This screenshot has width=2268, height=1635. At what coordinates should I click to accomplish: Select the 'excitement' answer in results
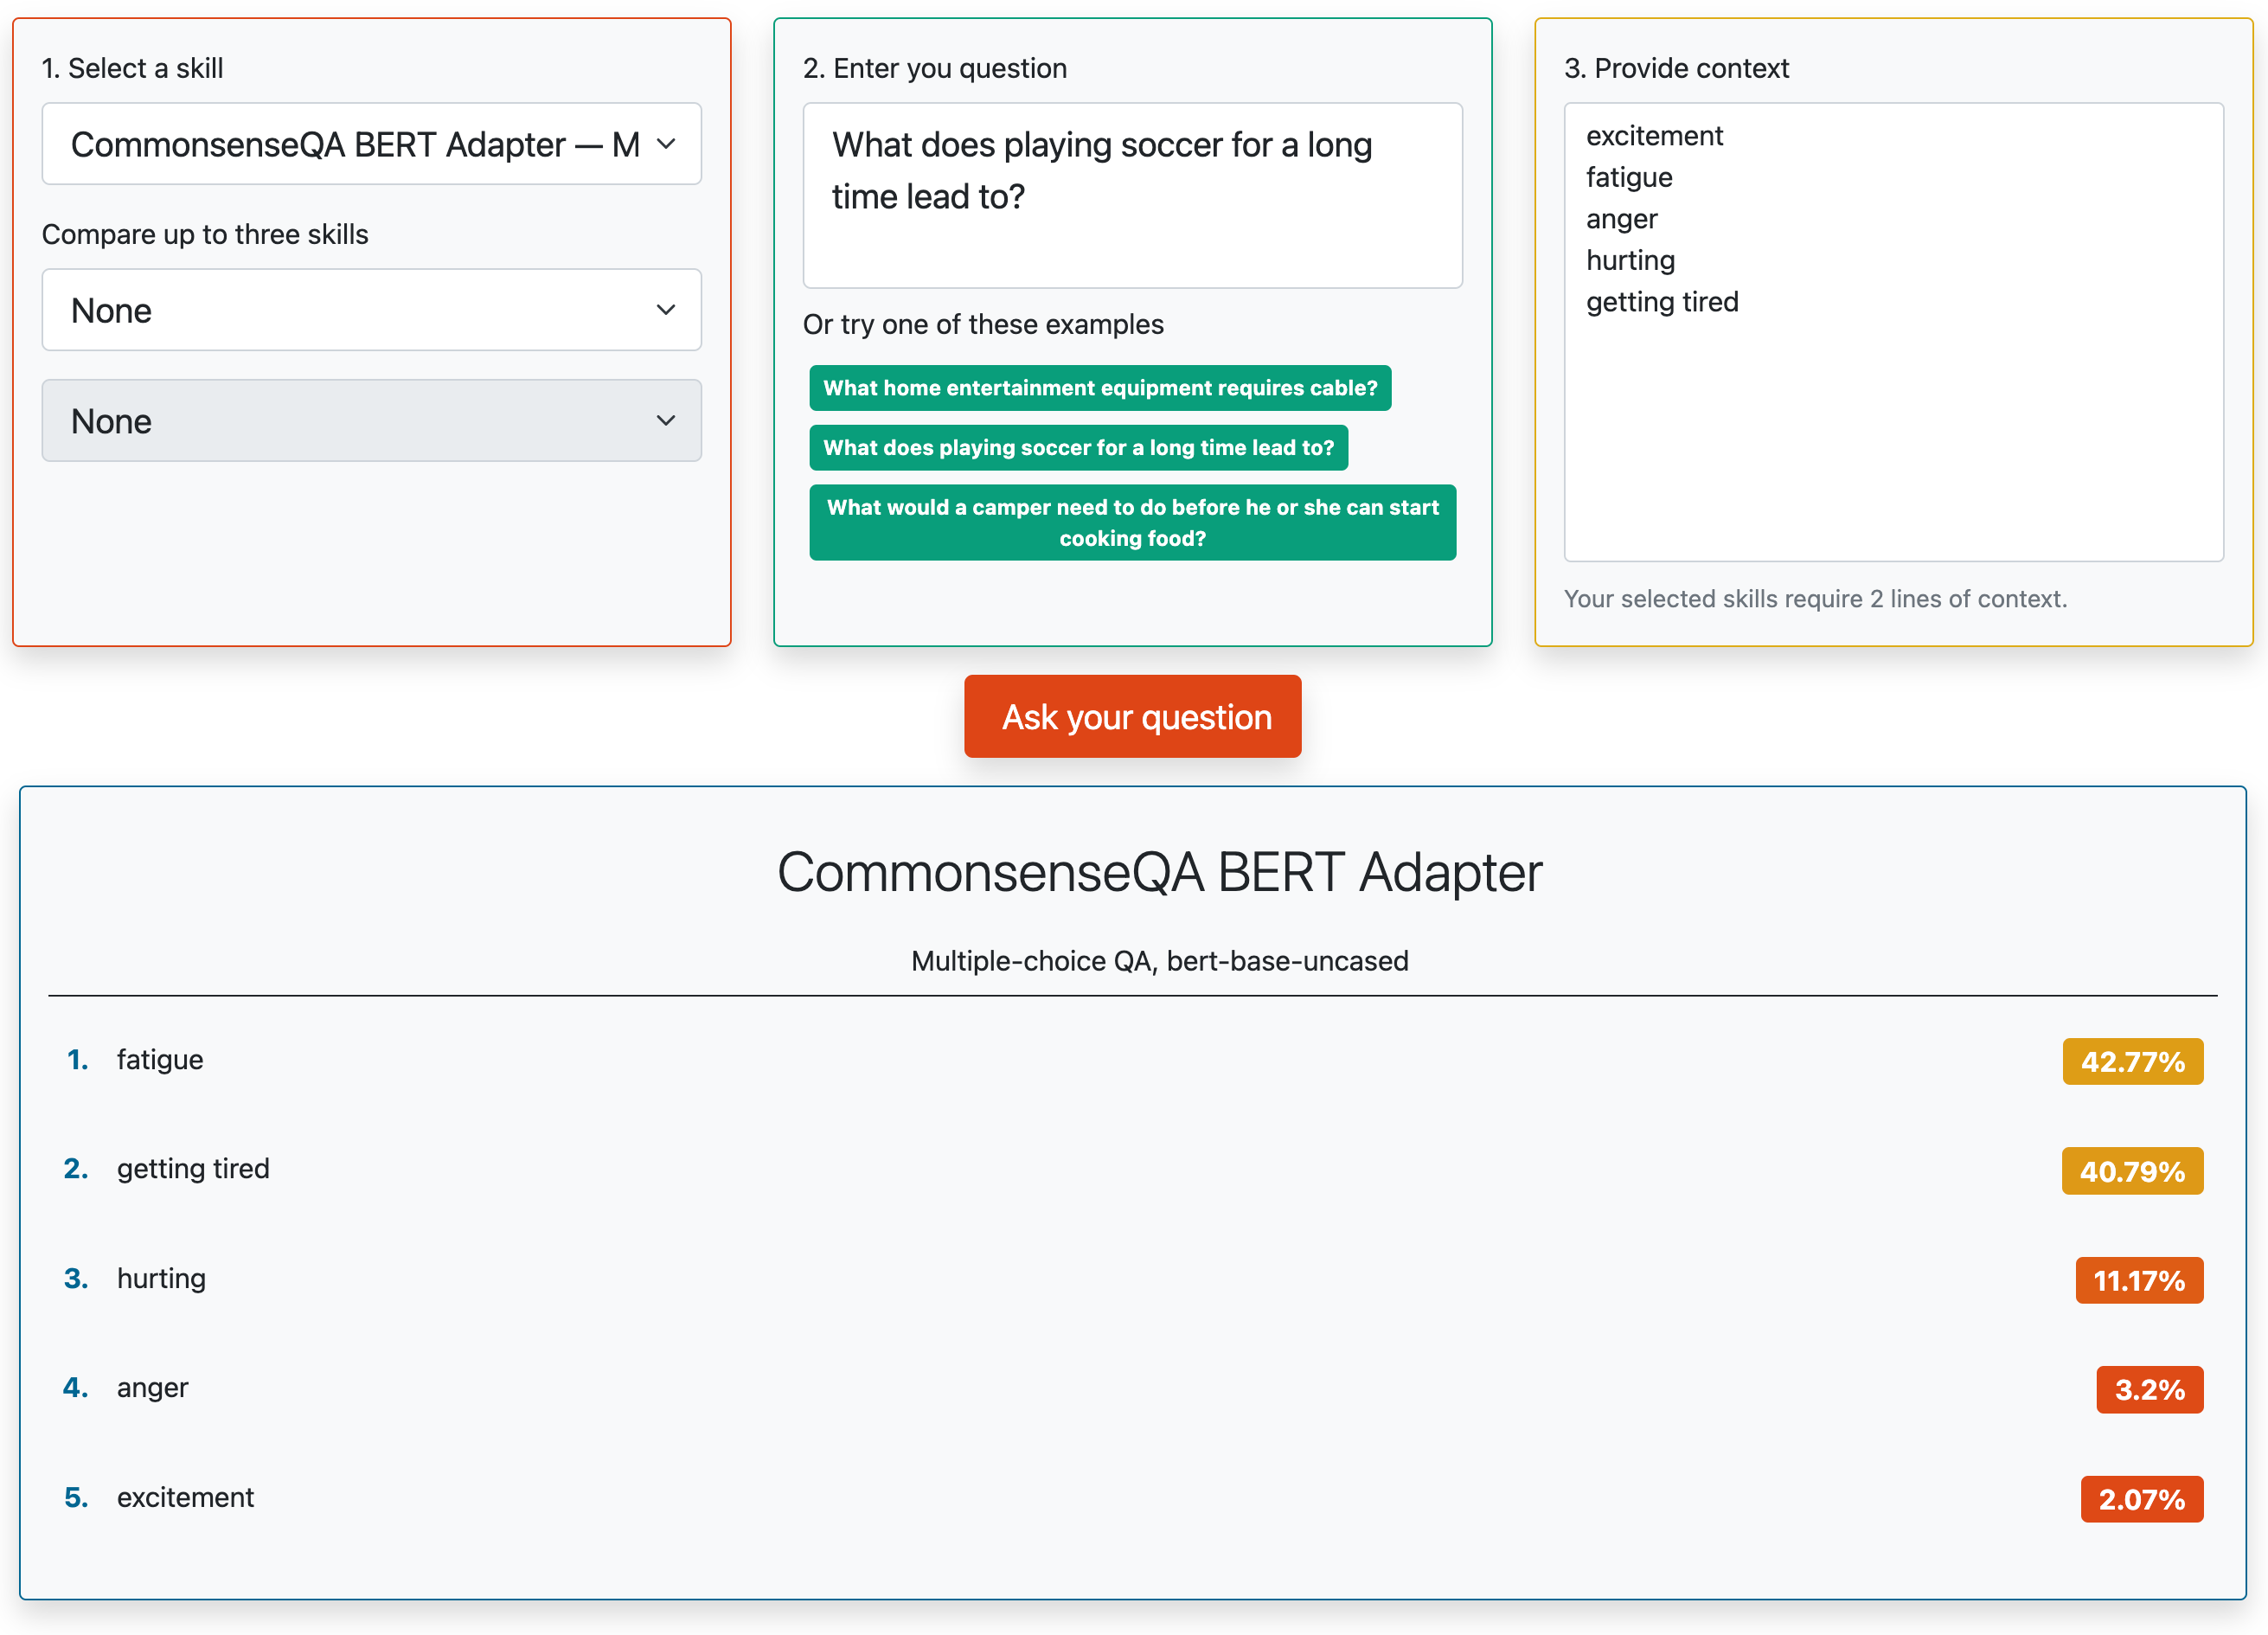click(185, 1498)
